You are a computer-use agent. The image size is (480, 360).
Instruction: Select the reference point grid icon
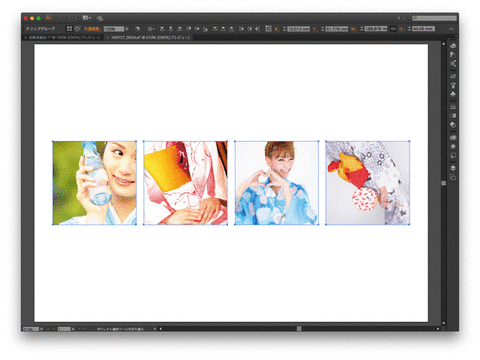tap(268, 29)
